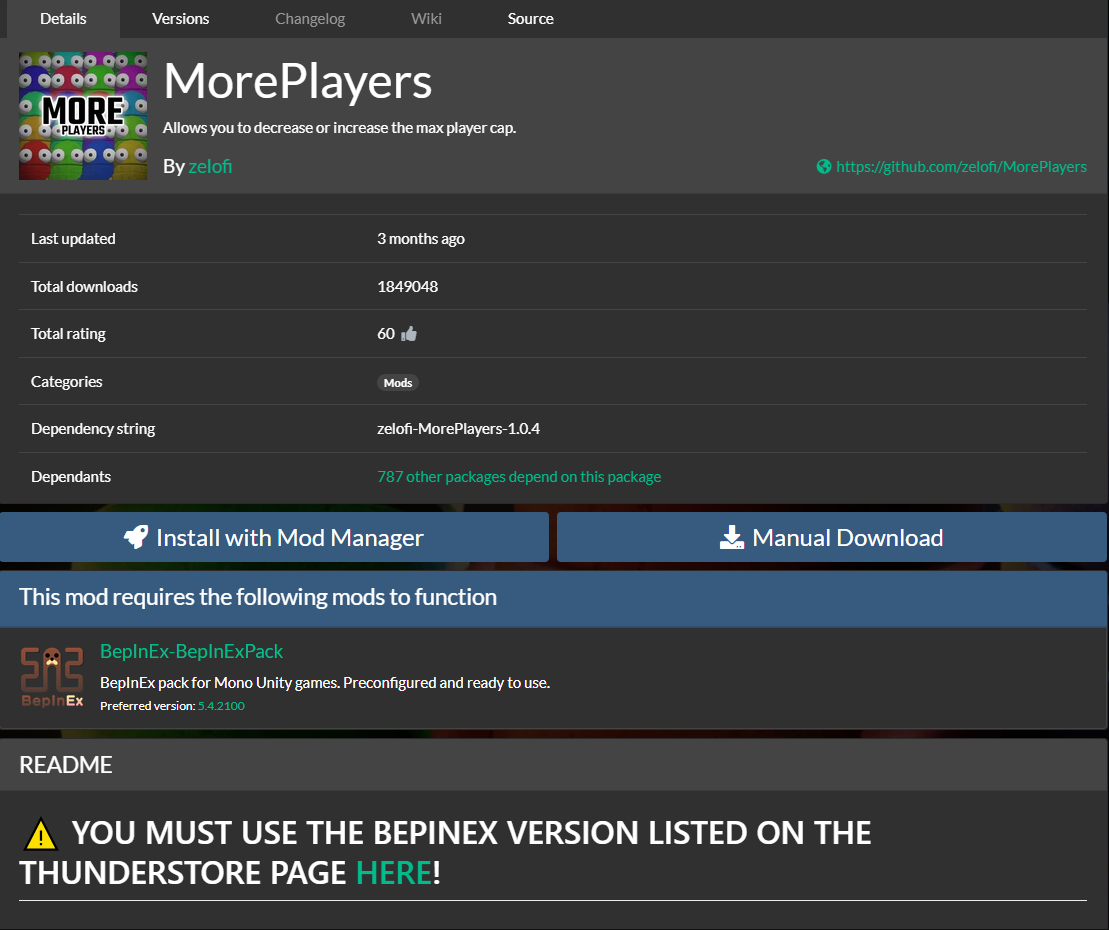Select the MorePlayers title heading
This screenshot has height=930, width=1109.
click(298, 81)
